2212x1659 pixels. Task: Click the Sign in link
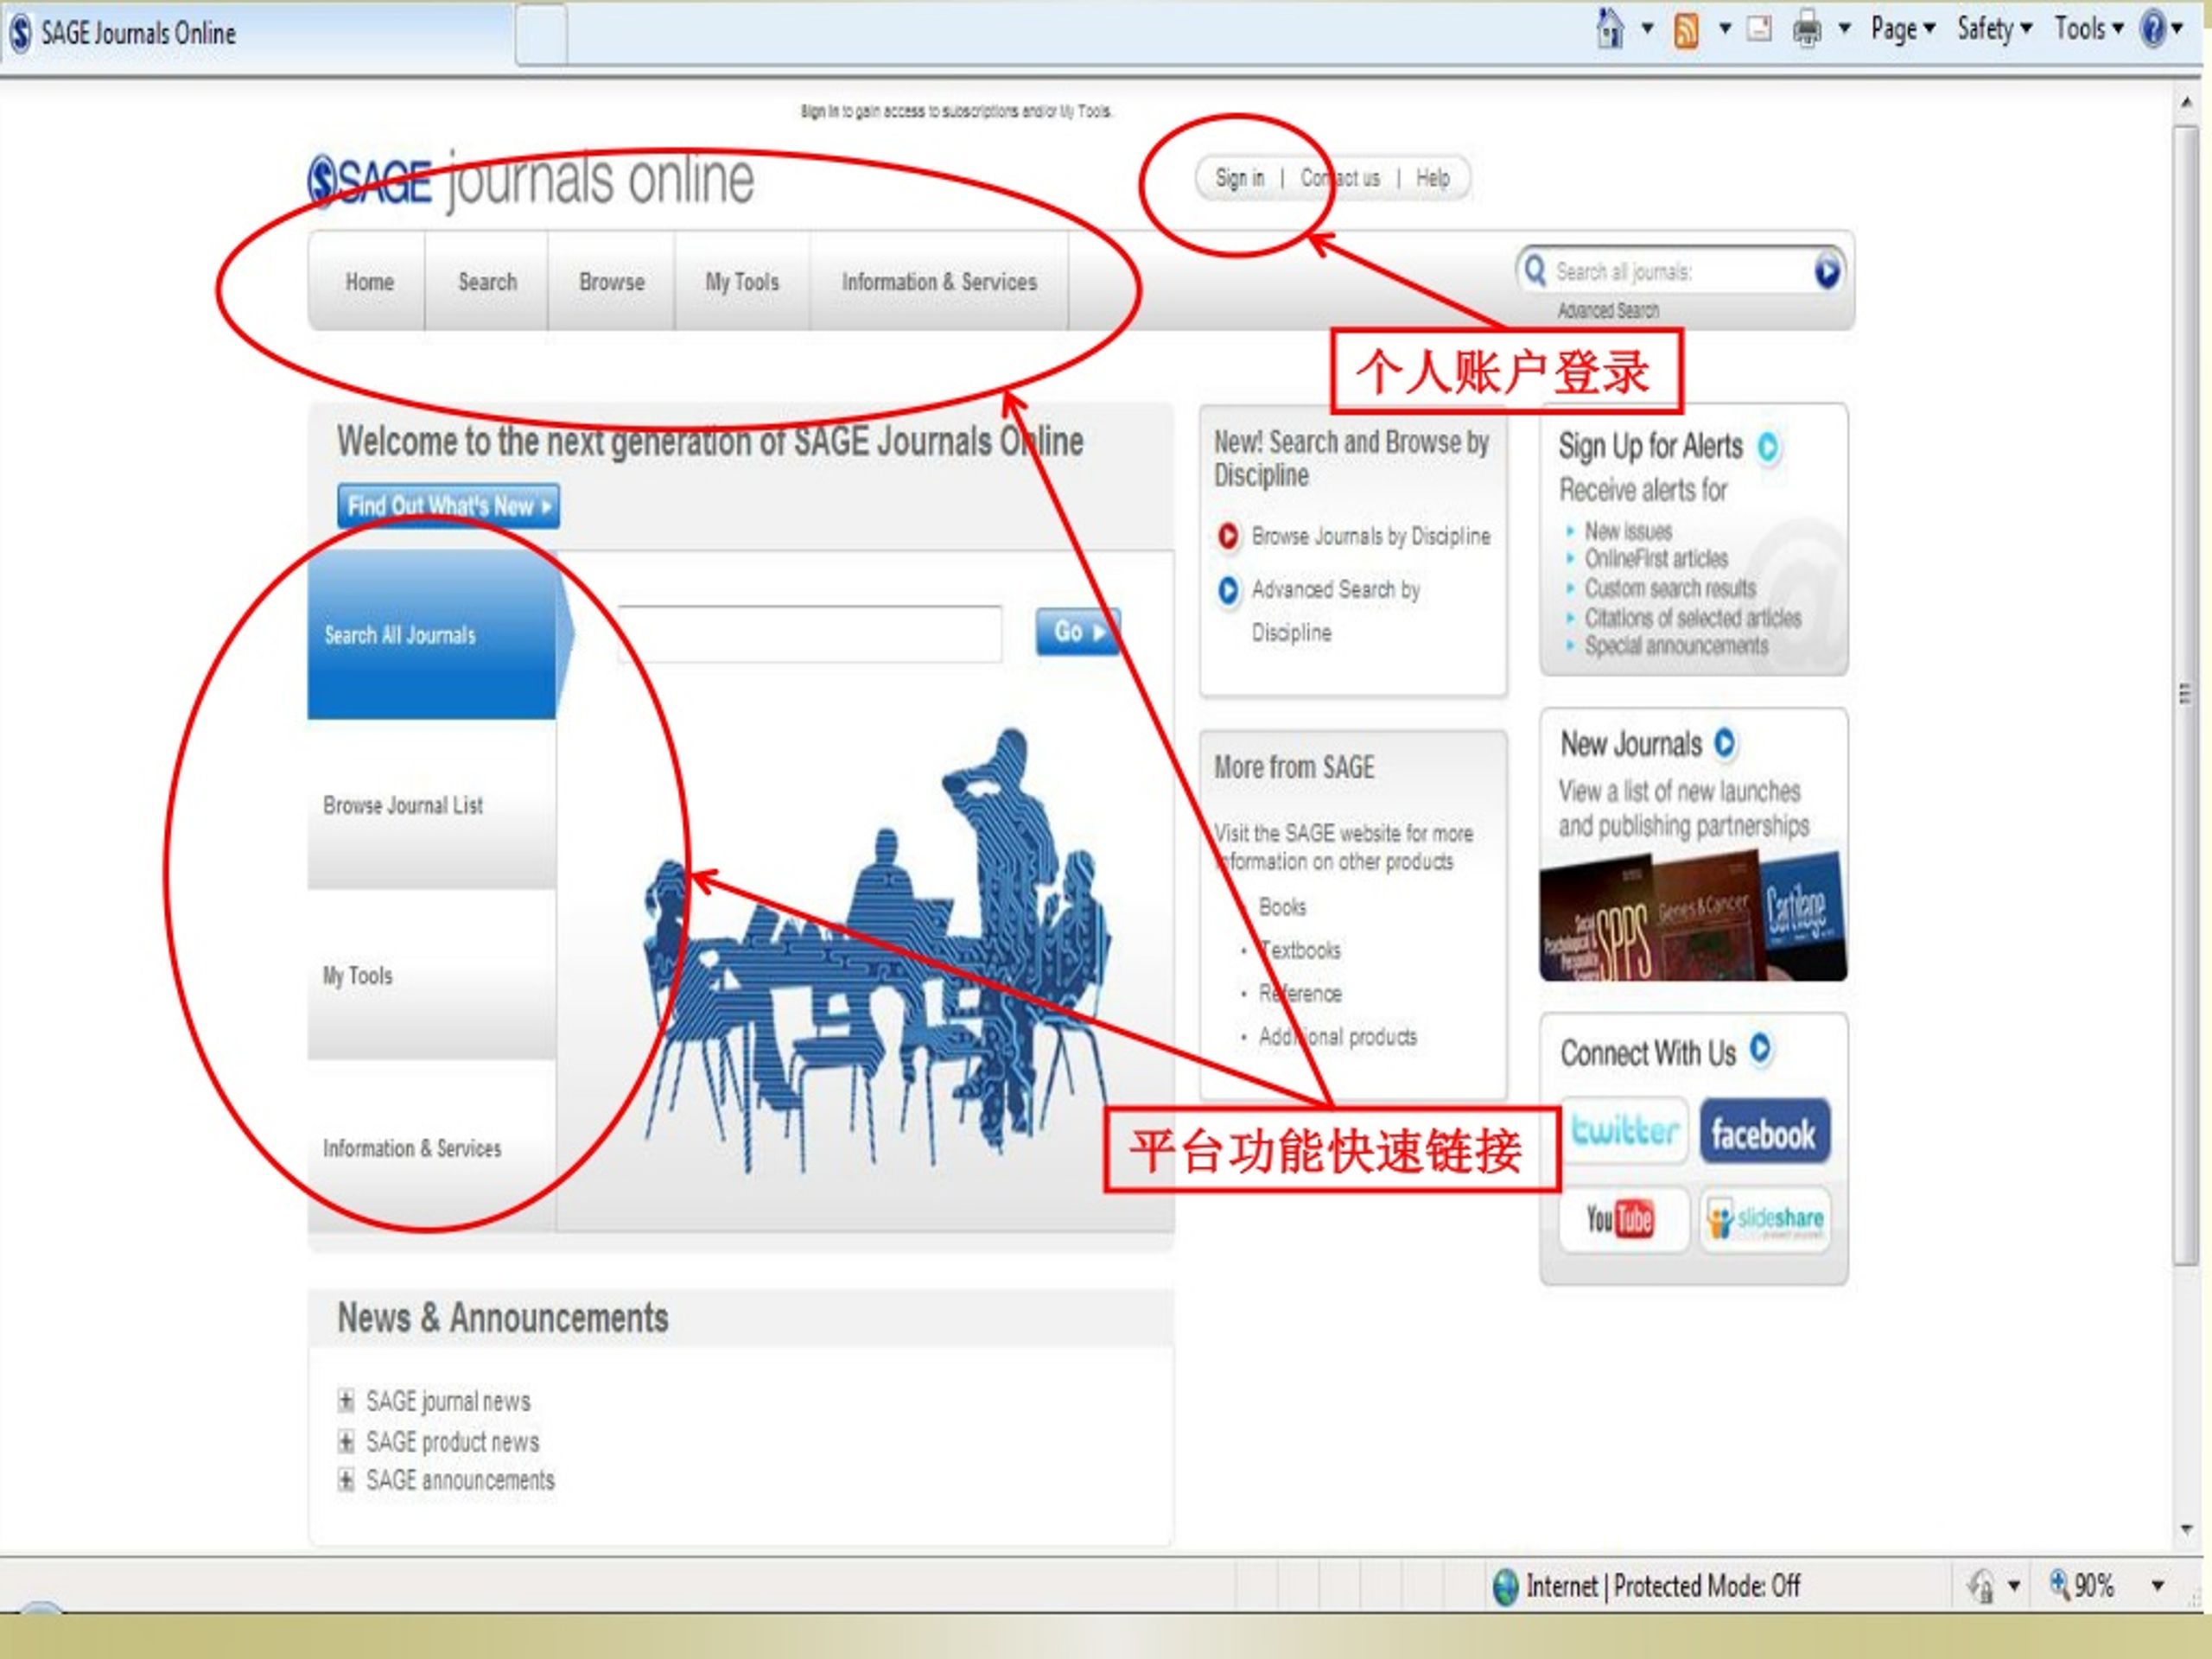(1239, 179)
